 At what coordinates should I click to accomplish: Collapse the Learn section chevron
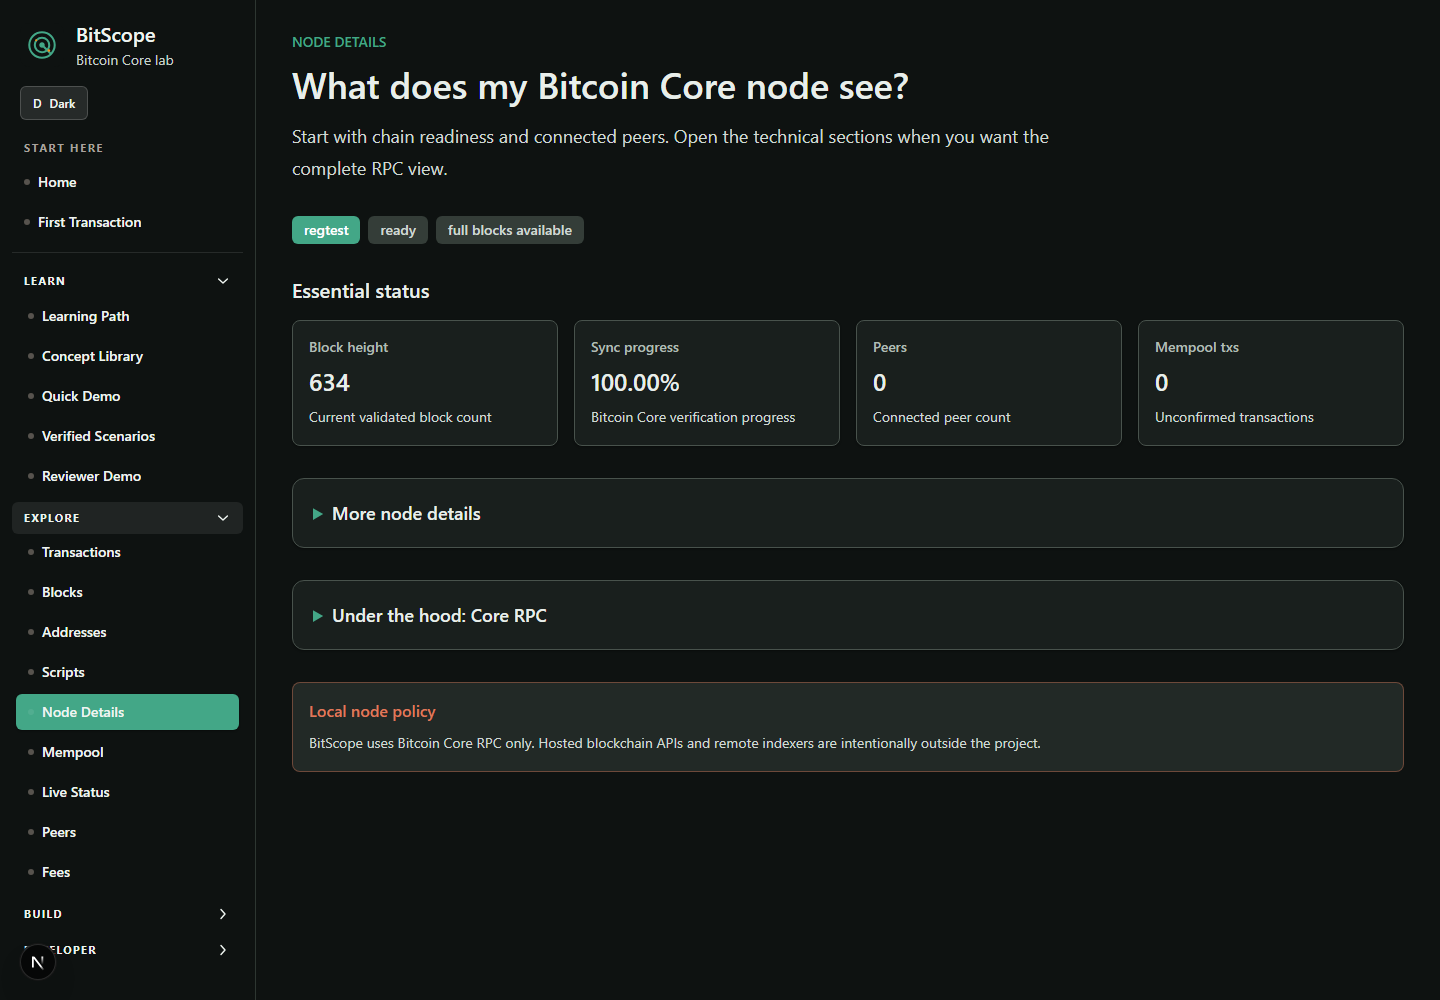tap(223, 281)
